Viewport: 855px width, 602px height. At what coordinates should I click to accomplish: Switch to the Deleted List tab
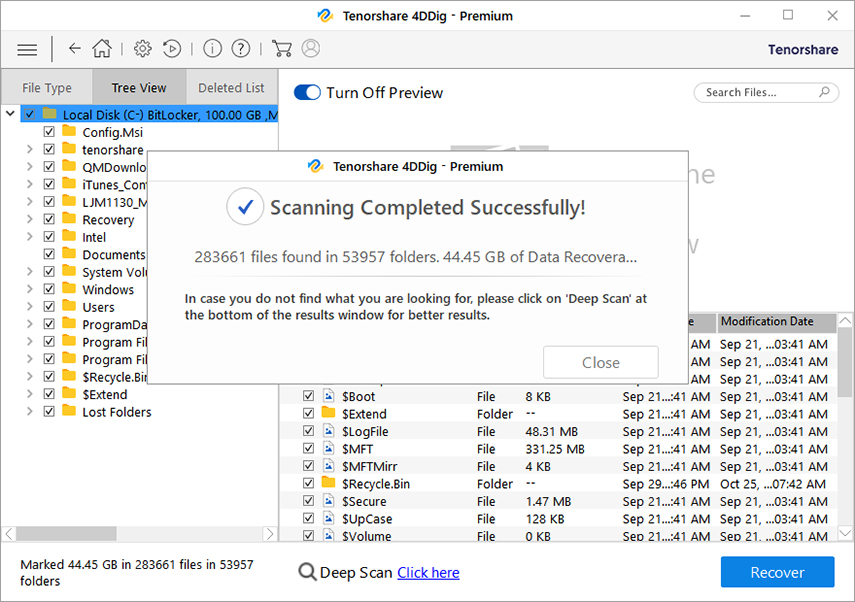pos(231,87)
